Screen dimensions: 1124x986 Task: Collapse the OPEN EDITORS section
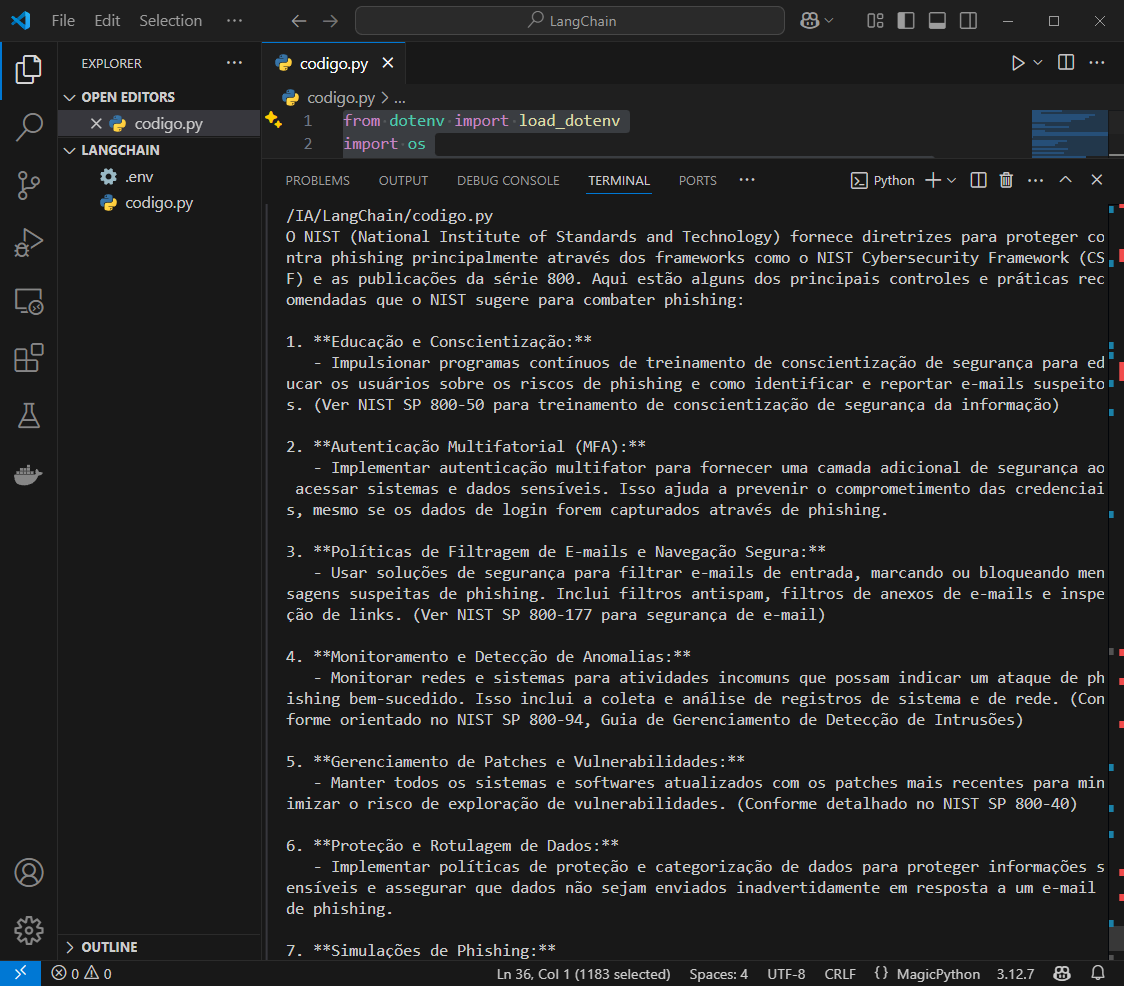point(70,97)
